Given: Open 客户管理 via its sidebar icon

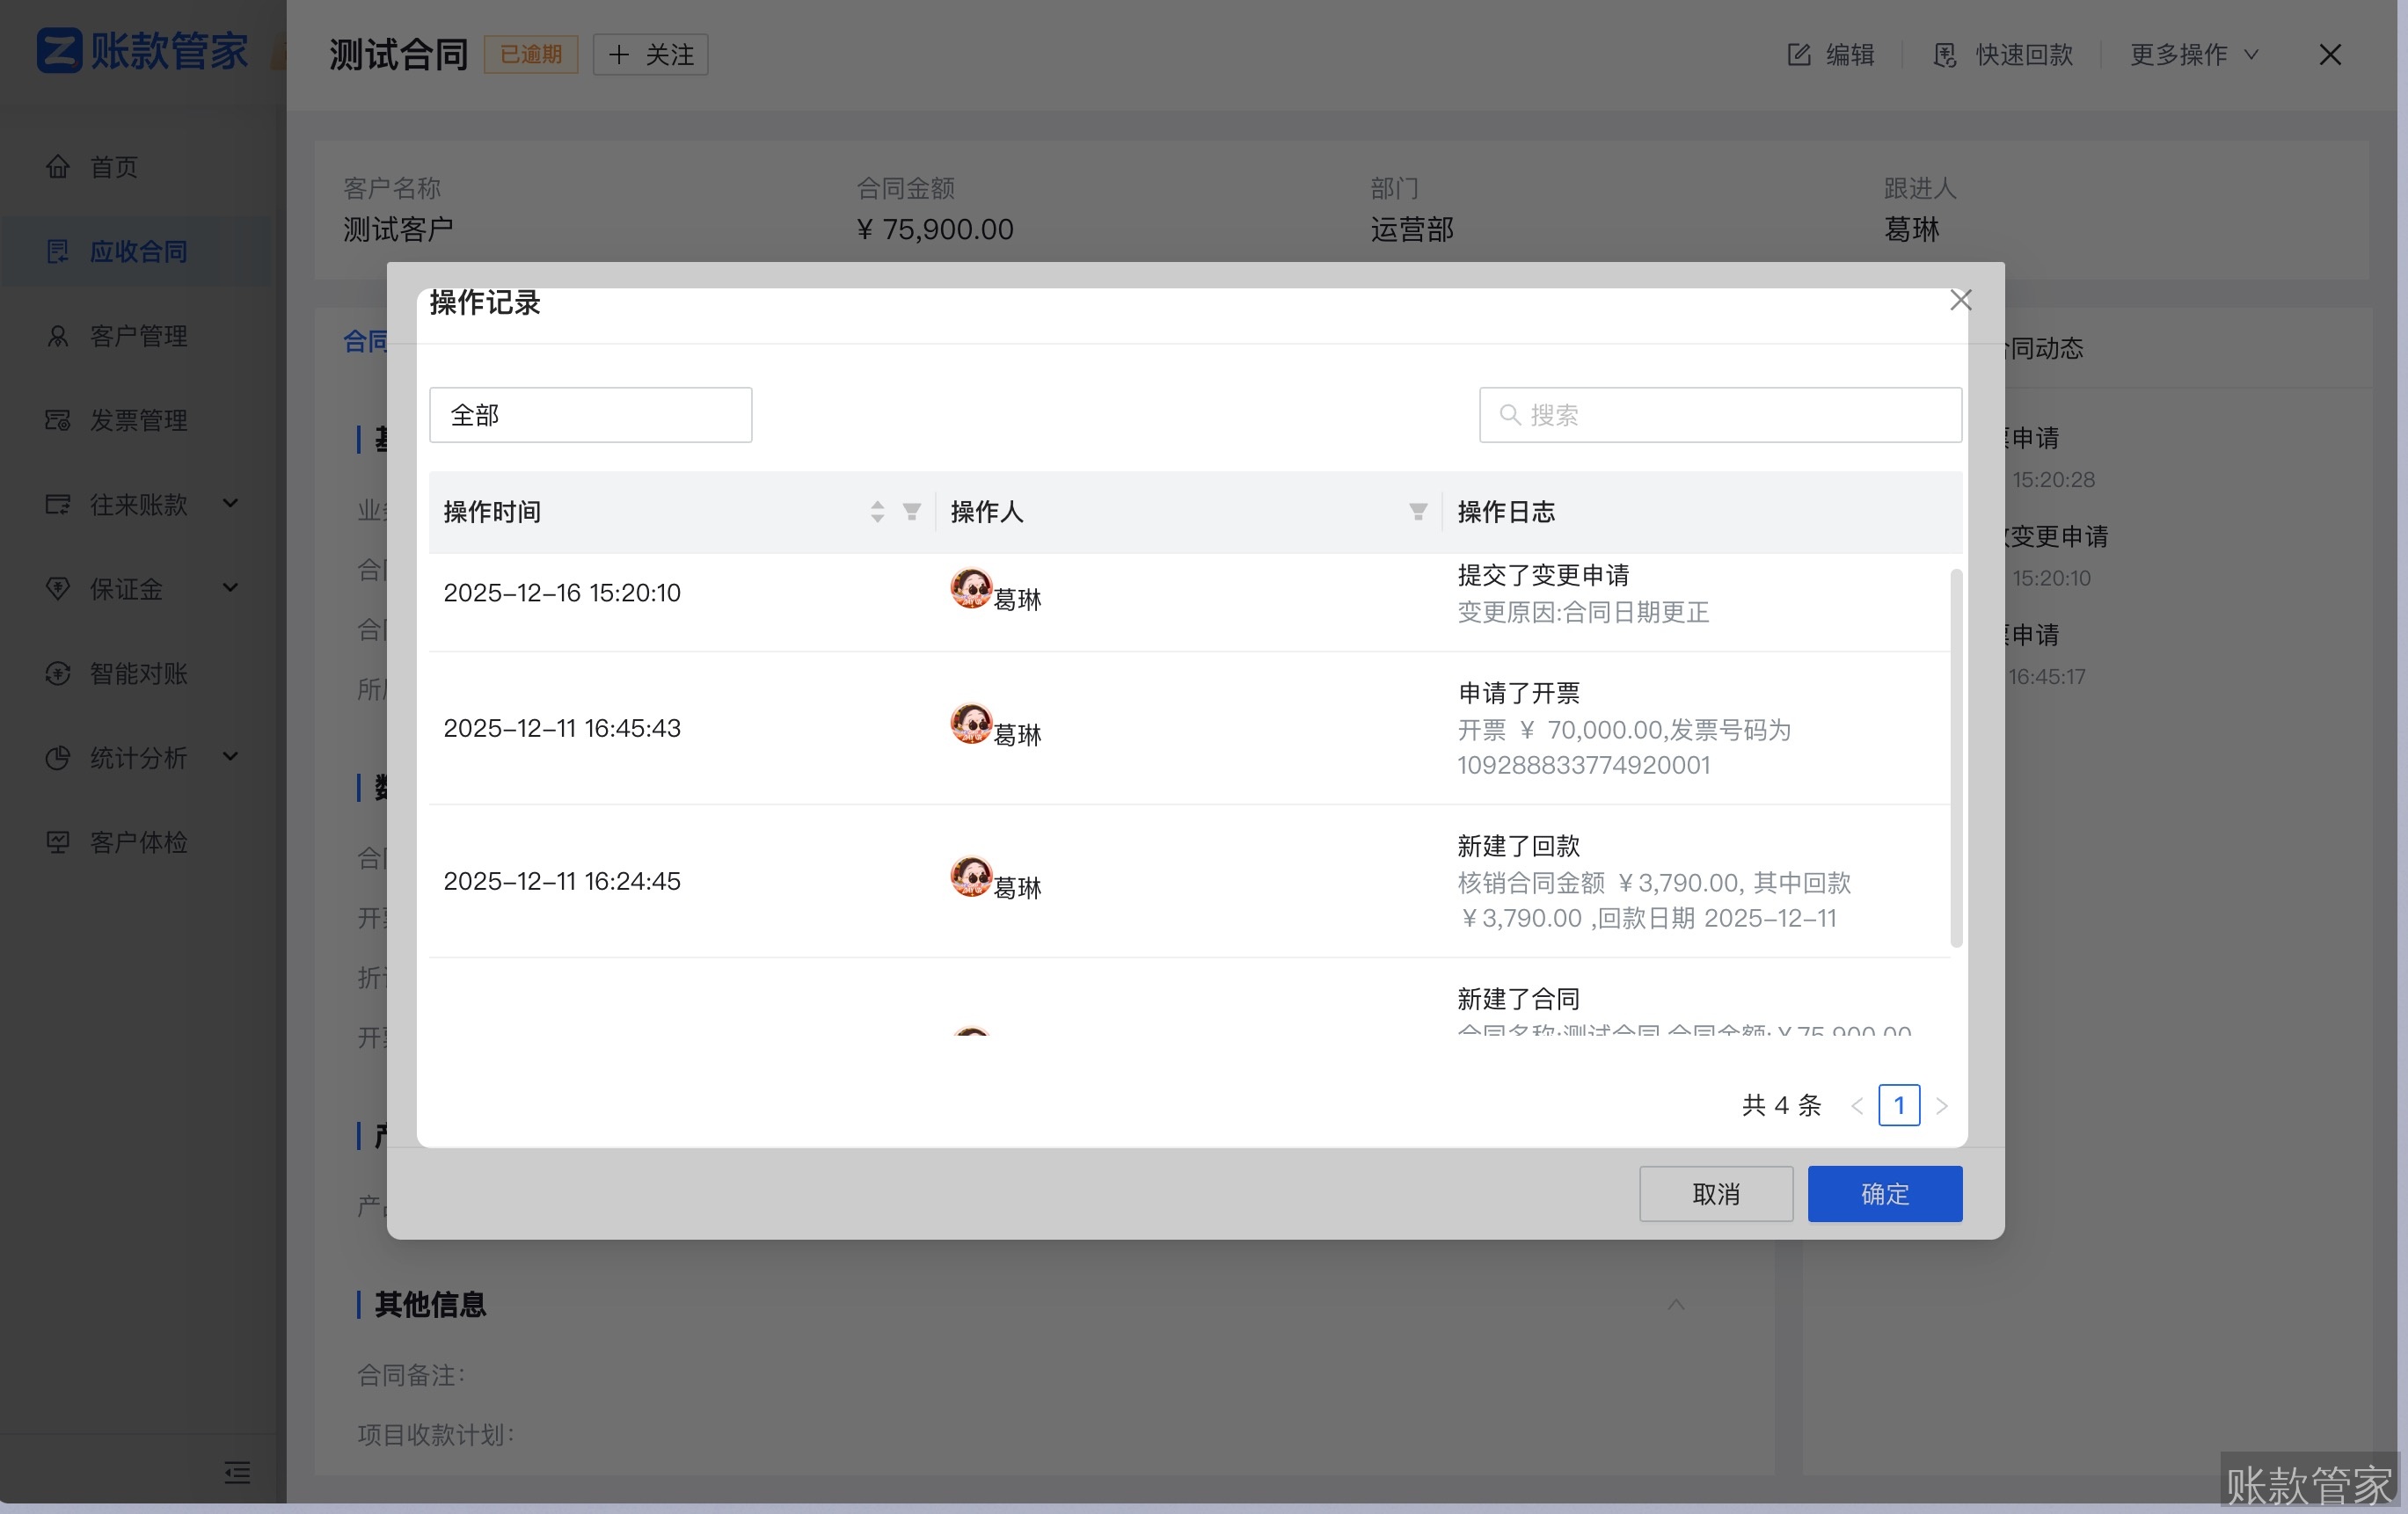Looking at the screenshot, I should [x=57, y=336].
